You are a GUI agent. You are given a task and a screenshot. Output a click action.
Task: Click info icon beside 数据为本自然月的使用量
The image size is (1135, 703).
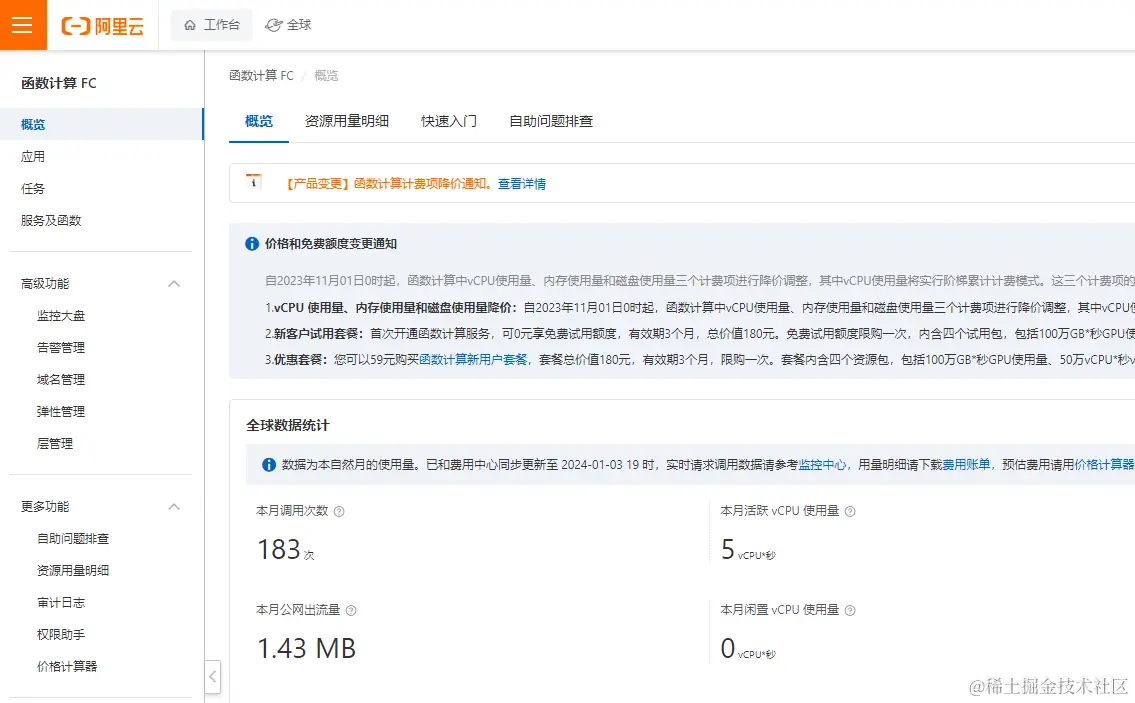269,465
